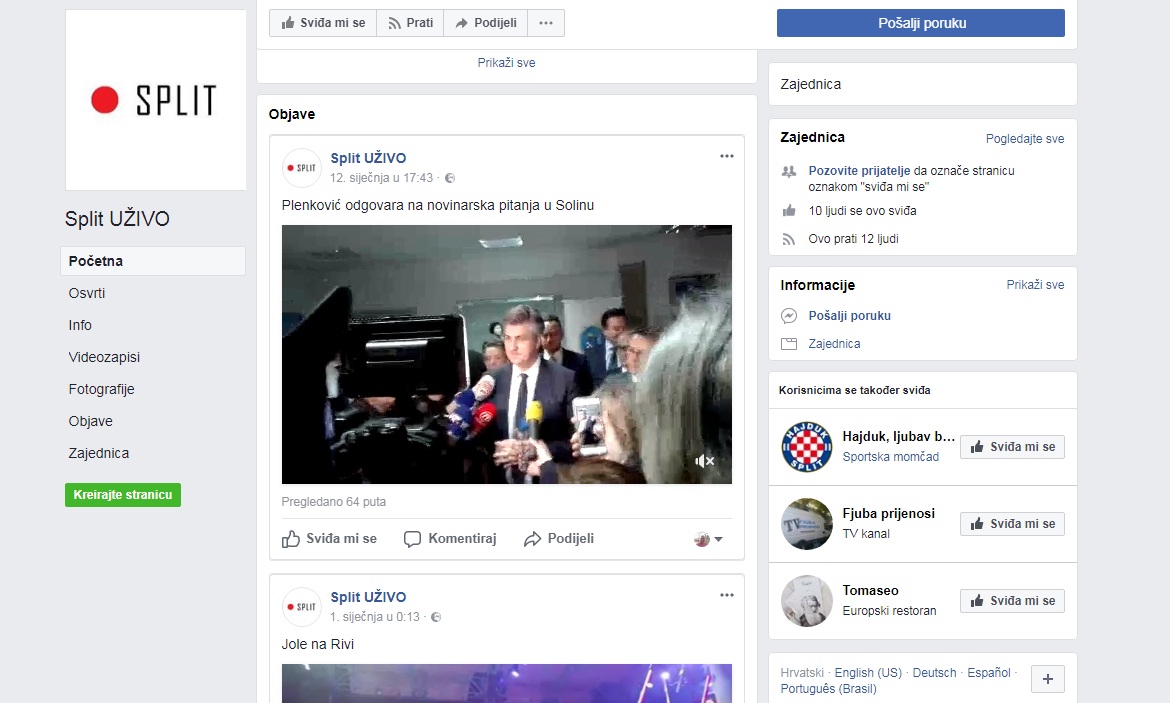Open more options next to Podijeli button
1170x703 pixels.
click(545, 23)
